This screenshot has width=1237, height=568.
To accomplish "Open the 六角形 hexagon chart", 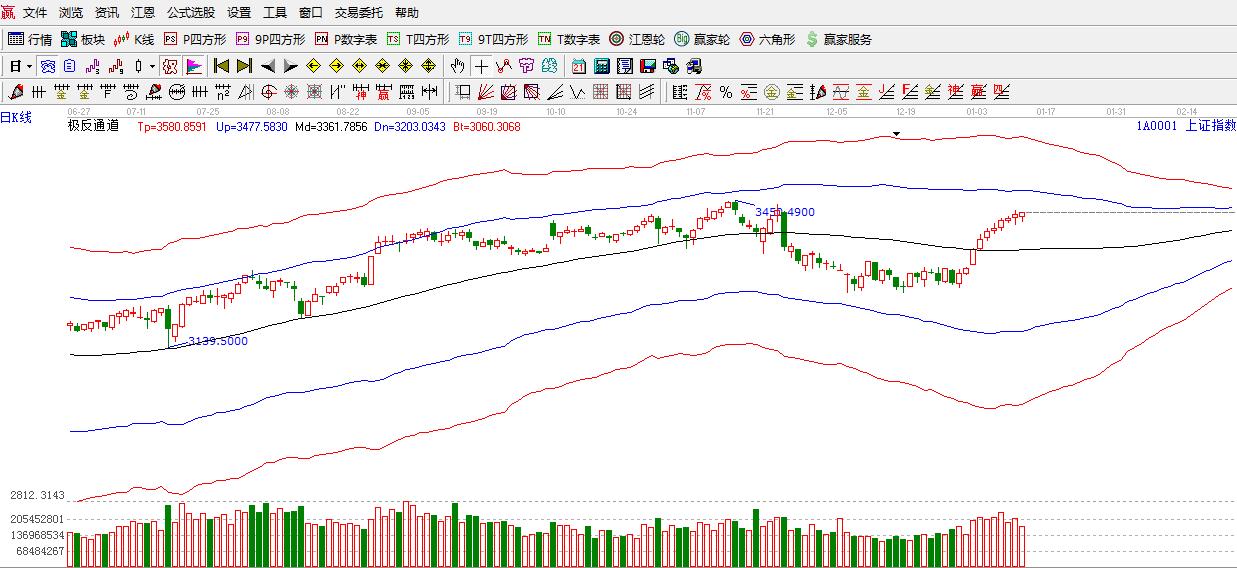I will (x=767, y=40).
